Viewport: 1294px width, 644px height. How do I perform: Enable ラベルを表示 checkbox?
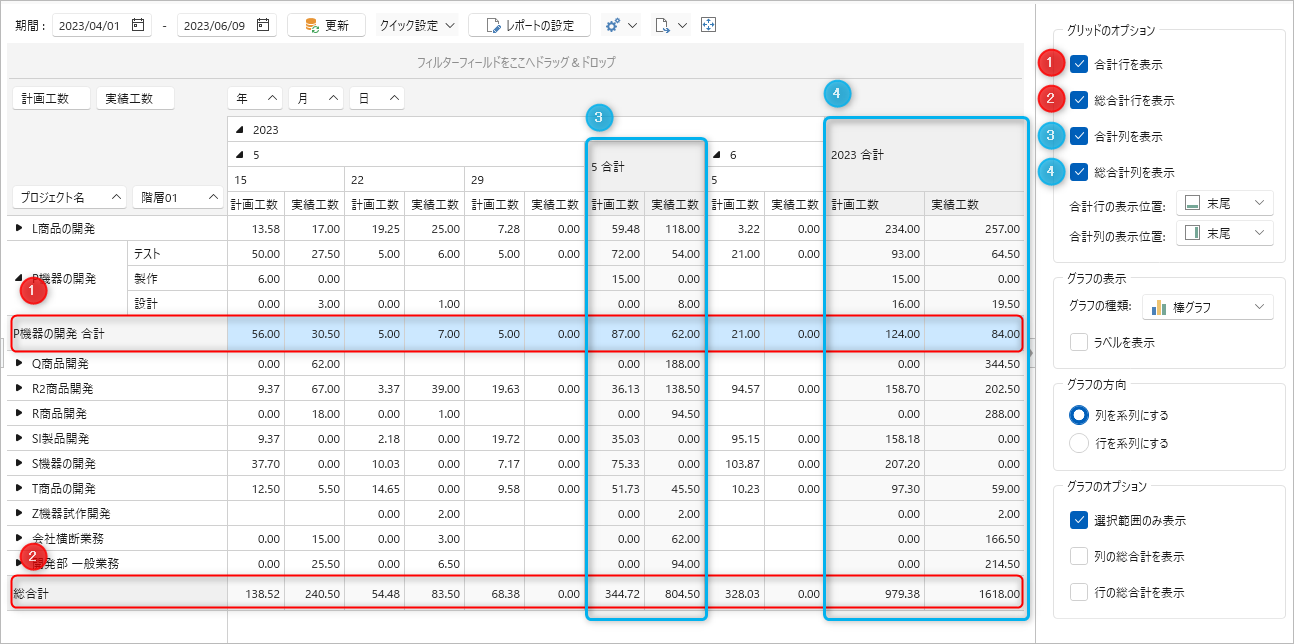coord(1079,343)
